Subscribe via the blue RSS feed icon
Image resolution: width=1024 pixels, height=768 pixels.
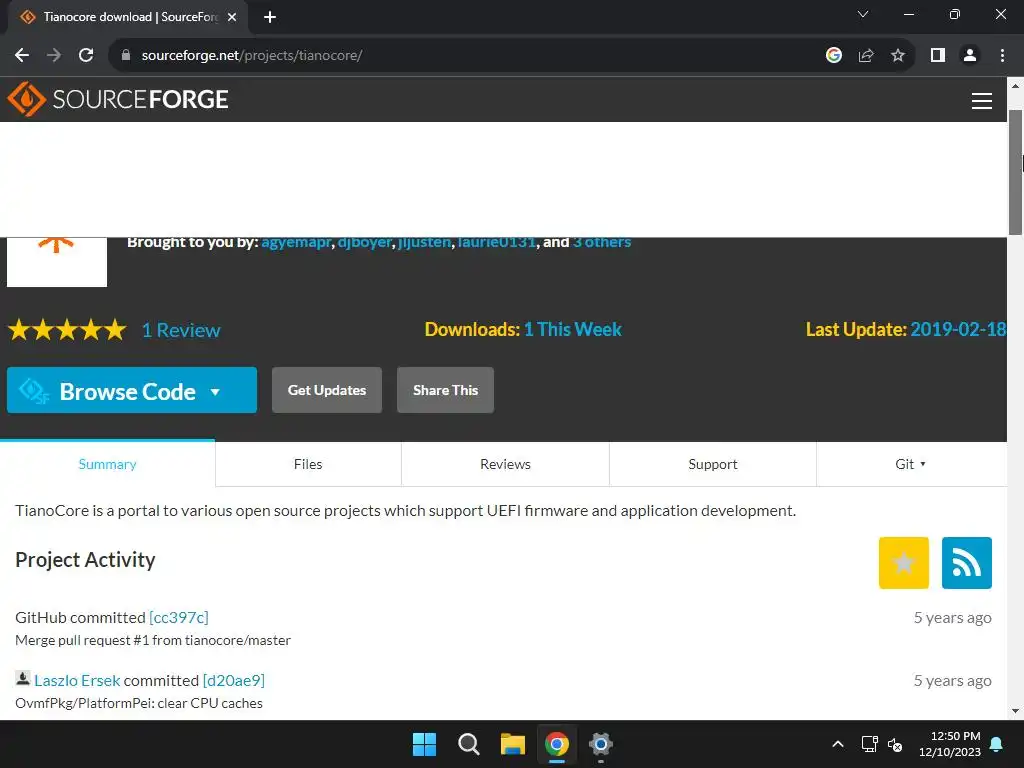[967, 562]
